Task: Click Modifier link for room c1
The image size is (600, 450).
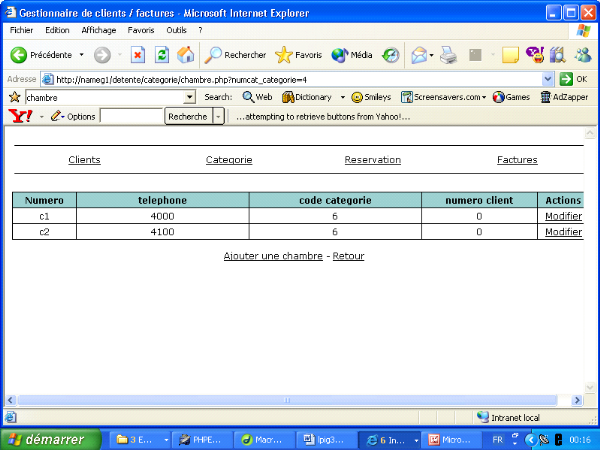Action: pos(563,216)
